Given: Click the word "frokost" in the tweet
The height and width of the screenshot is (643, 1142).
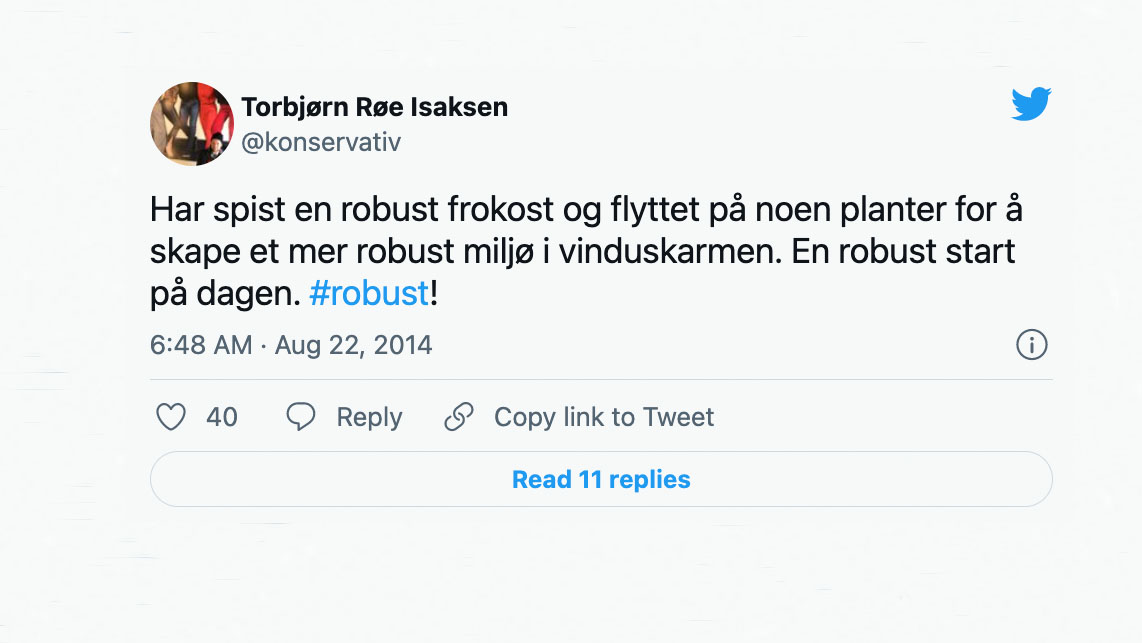Looking at the screenshot, I should pos(526,211).
